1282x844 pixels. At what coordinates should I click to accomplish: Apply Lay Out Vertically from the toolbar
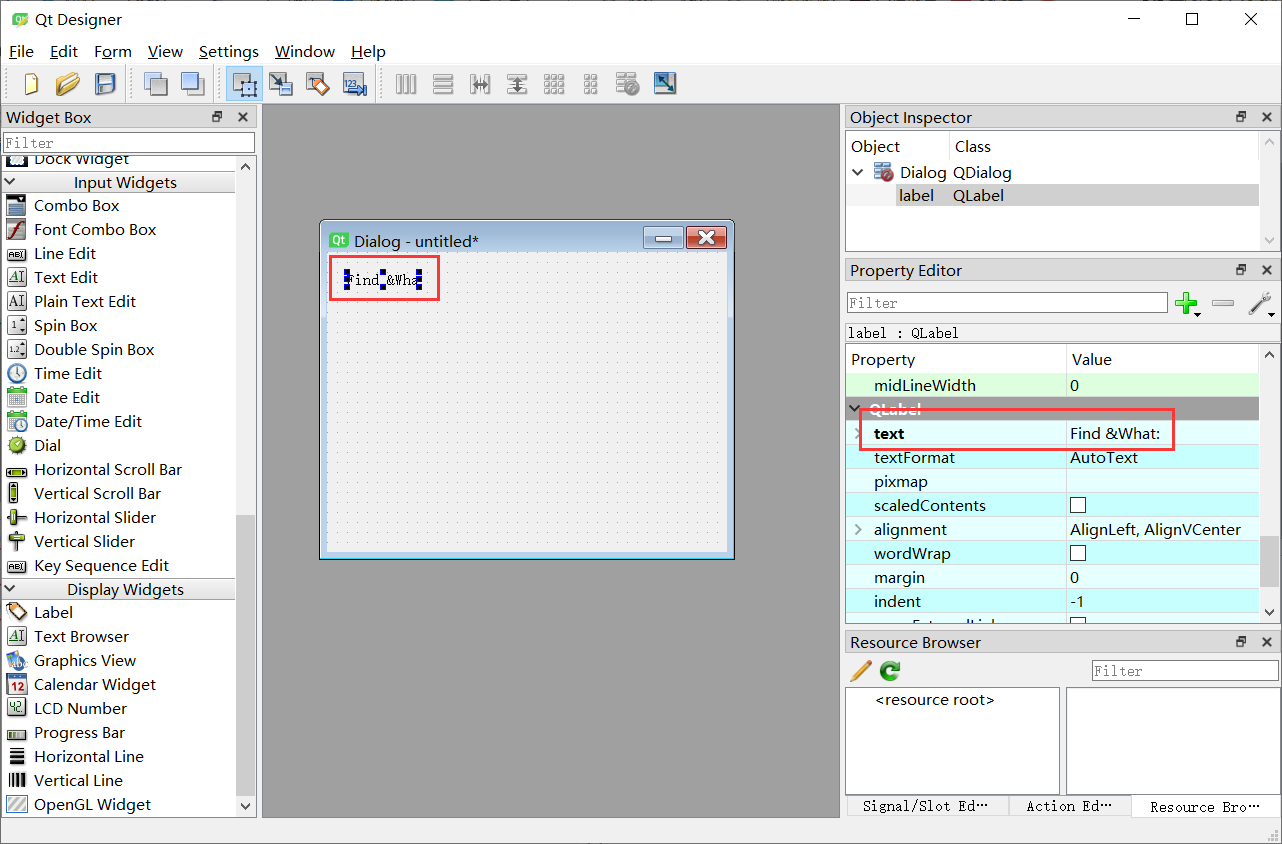[443, 84]
